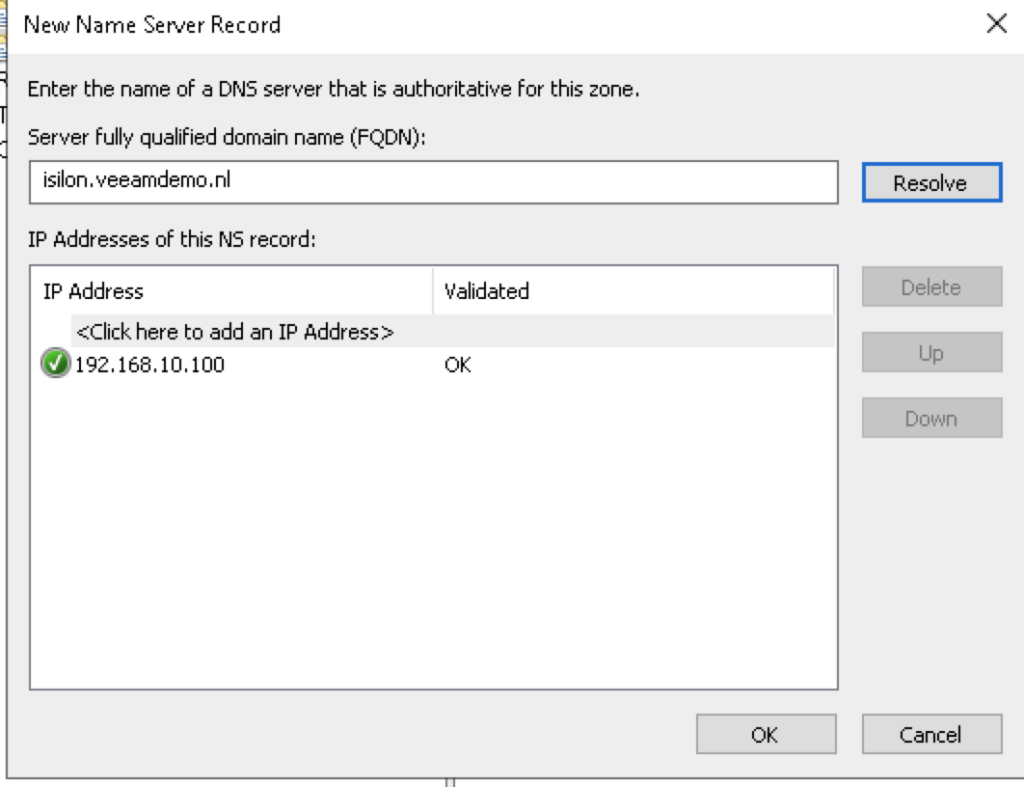Click the Validated column header
The width and height of the screenshot is (1024, 787).
pos(487,291)
